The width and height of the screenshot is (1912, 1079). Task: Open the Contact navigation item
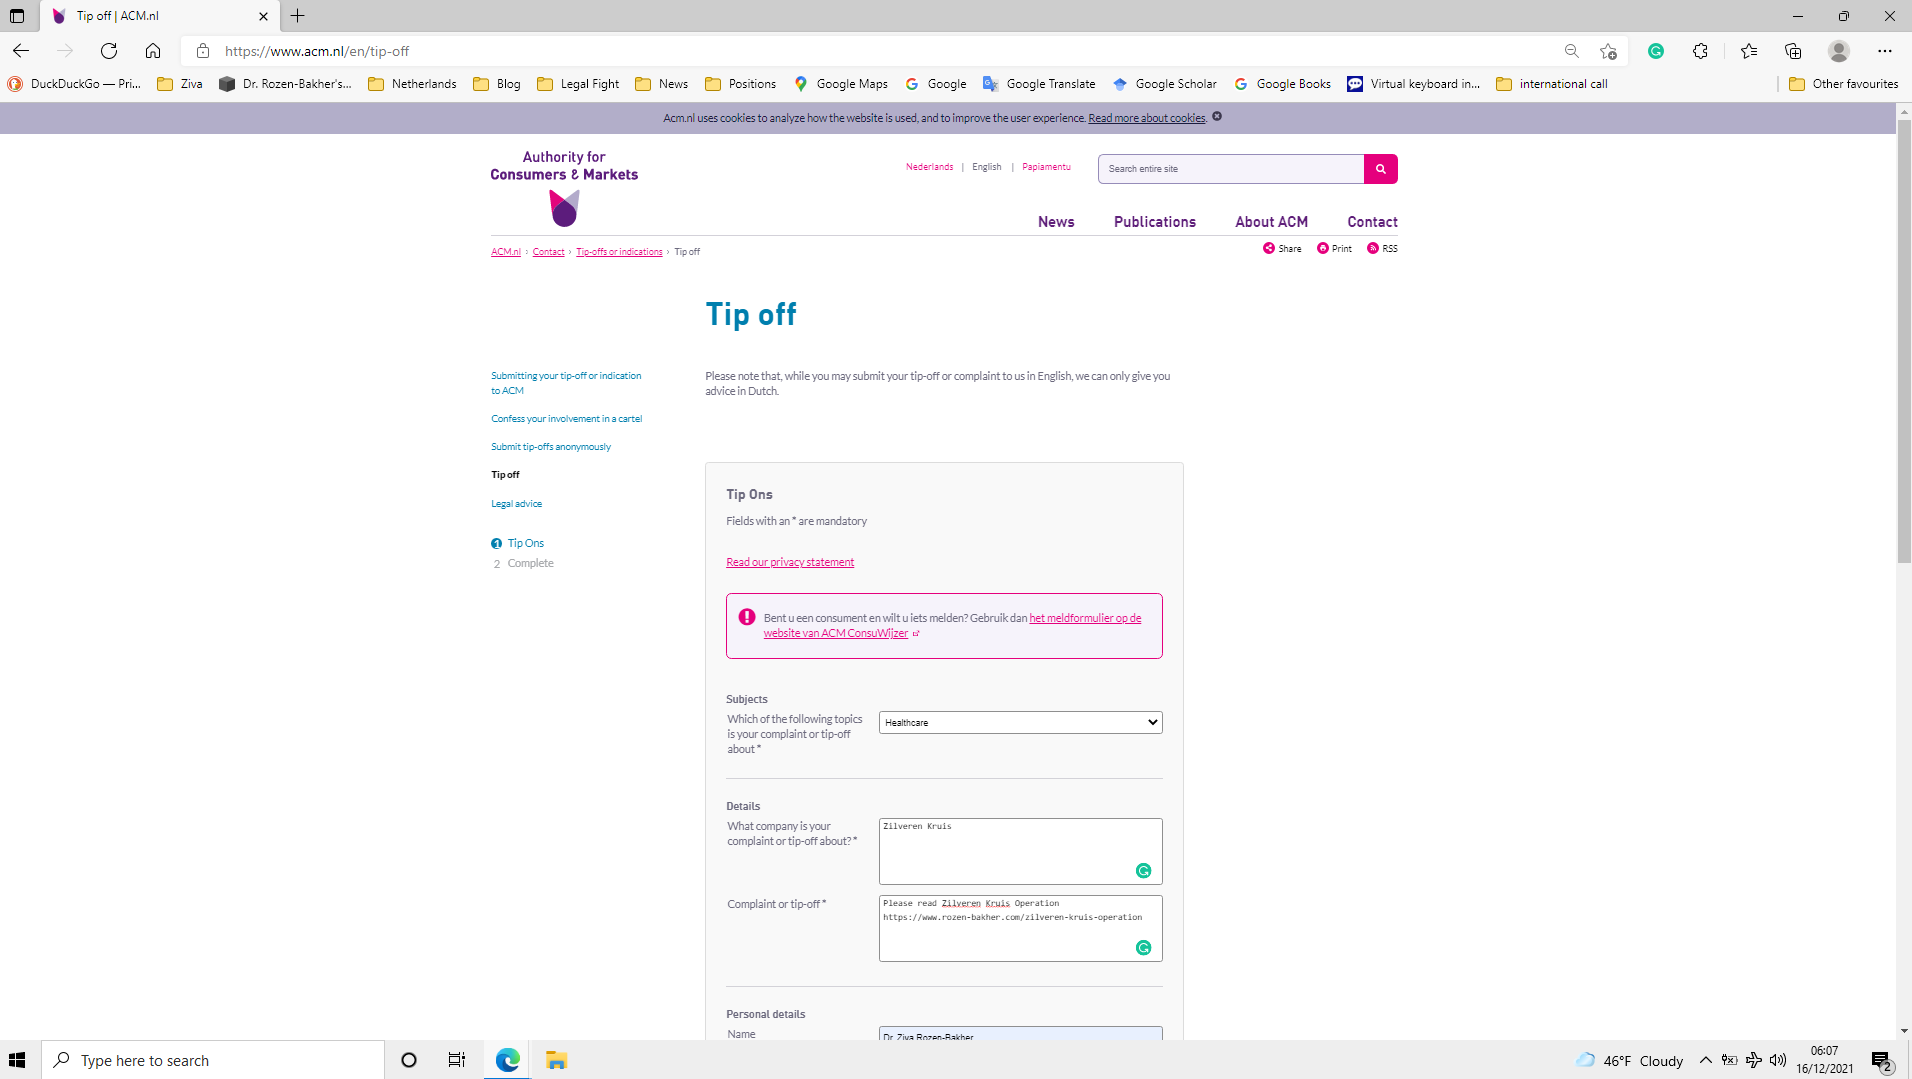[1372, 222]
